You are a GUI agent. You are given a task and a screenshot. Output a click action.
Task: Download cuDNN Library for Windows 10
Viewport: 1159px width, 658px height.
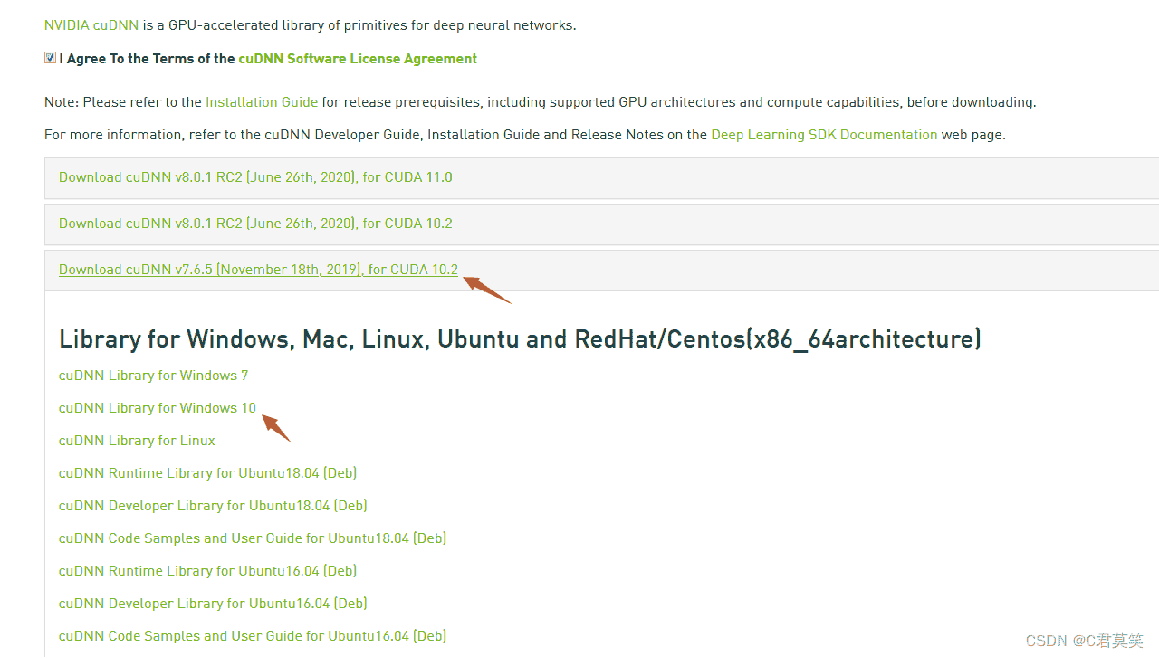[157, 408]
